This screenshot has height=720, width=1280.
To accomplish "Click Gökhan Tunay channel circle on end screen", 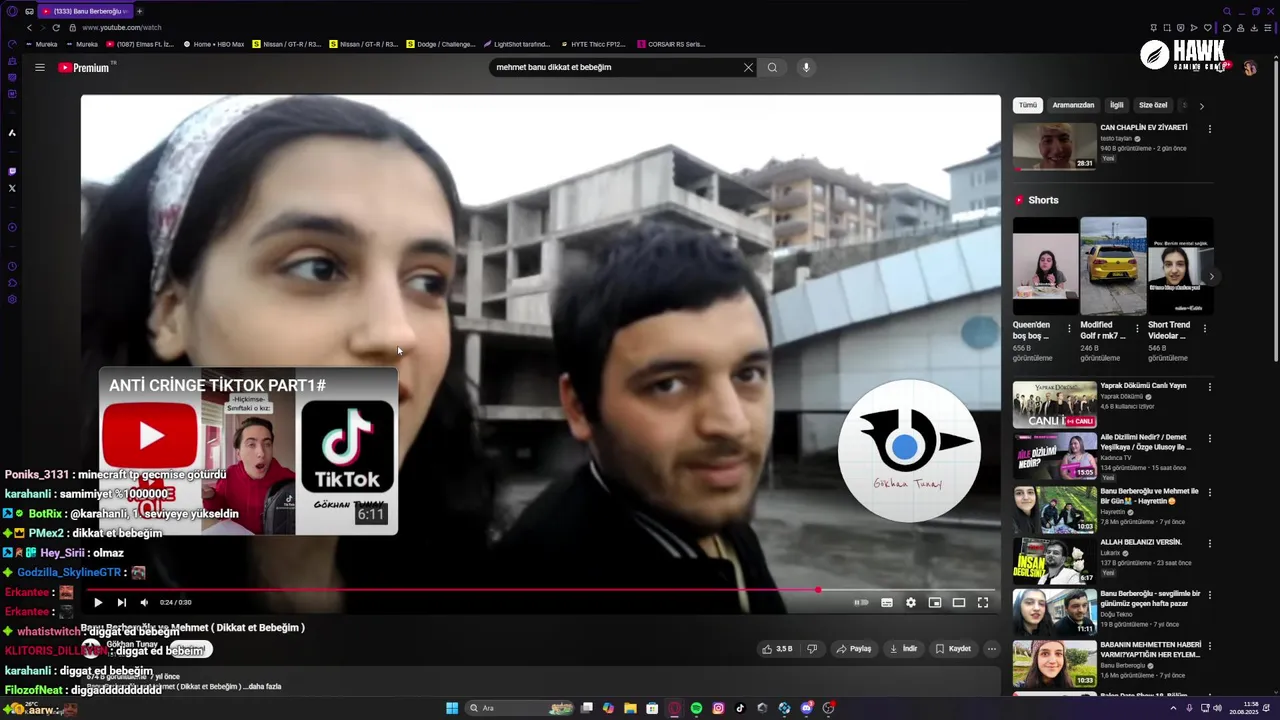I will [909, 450].
